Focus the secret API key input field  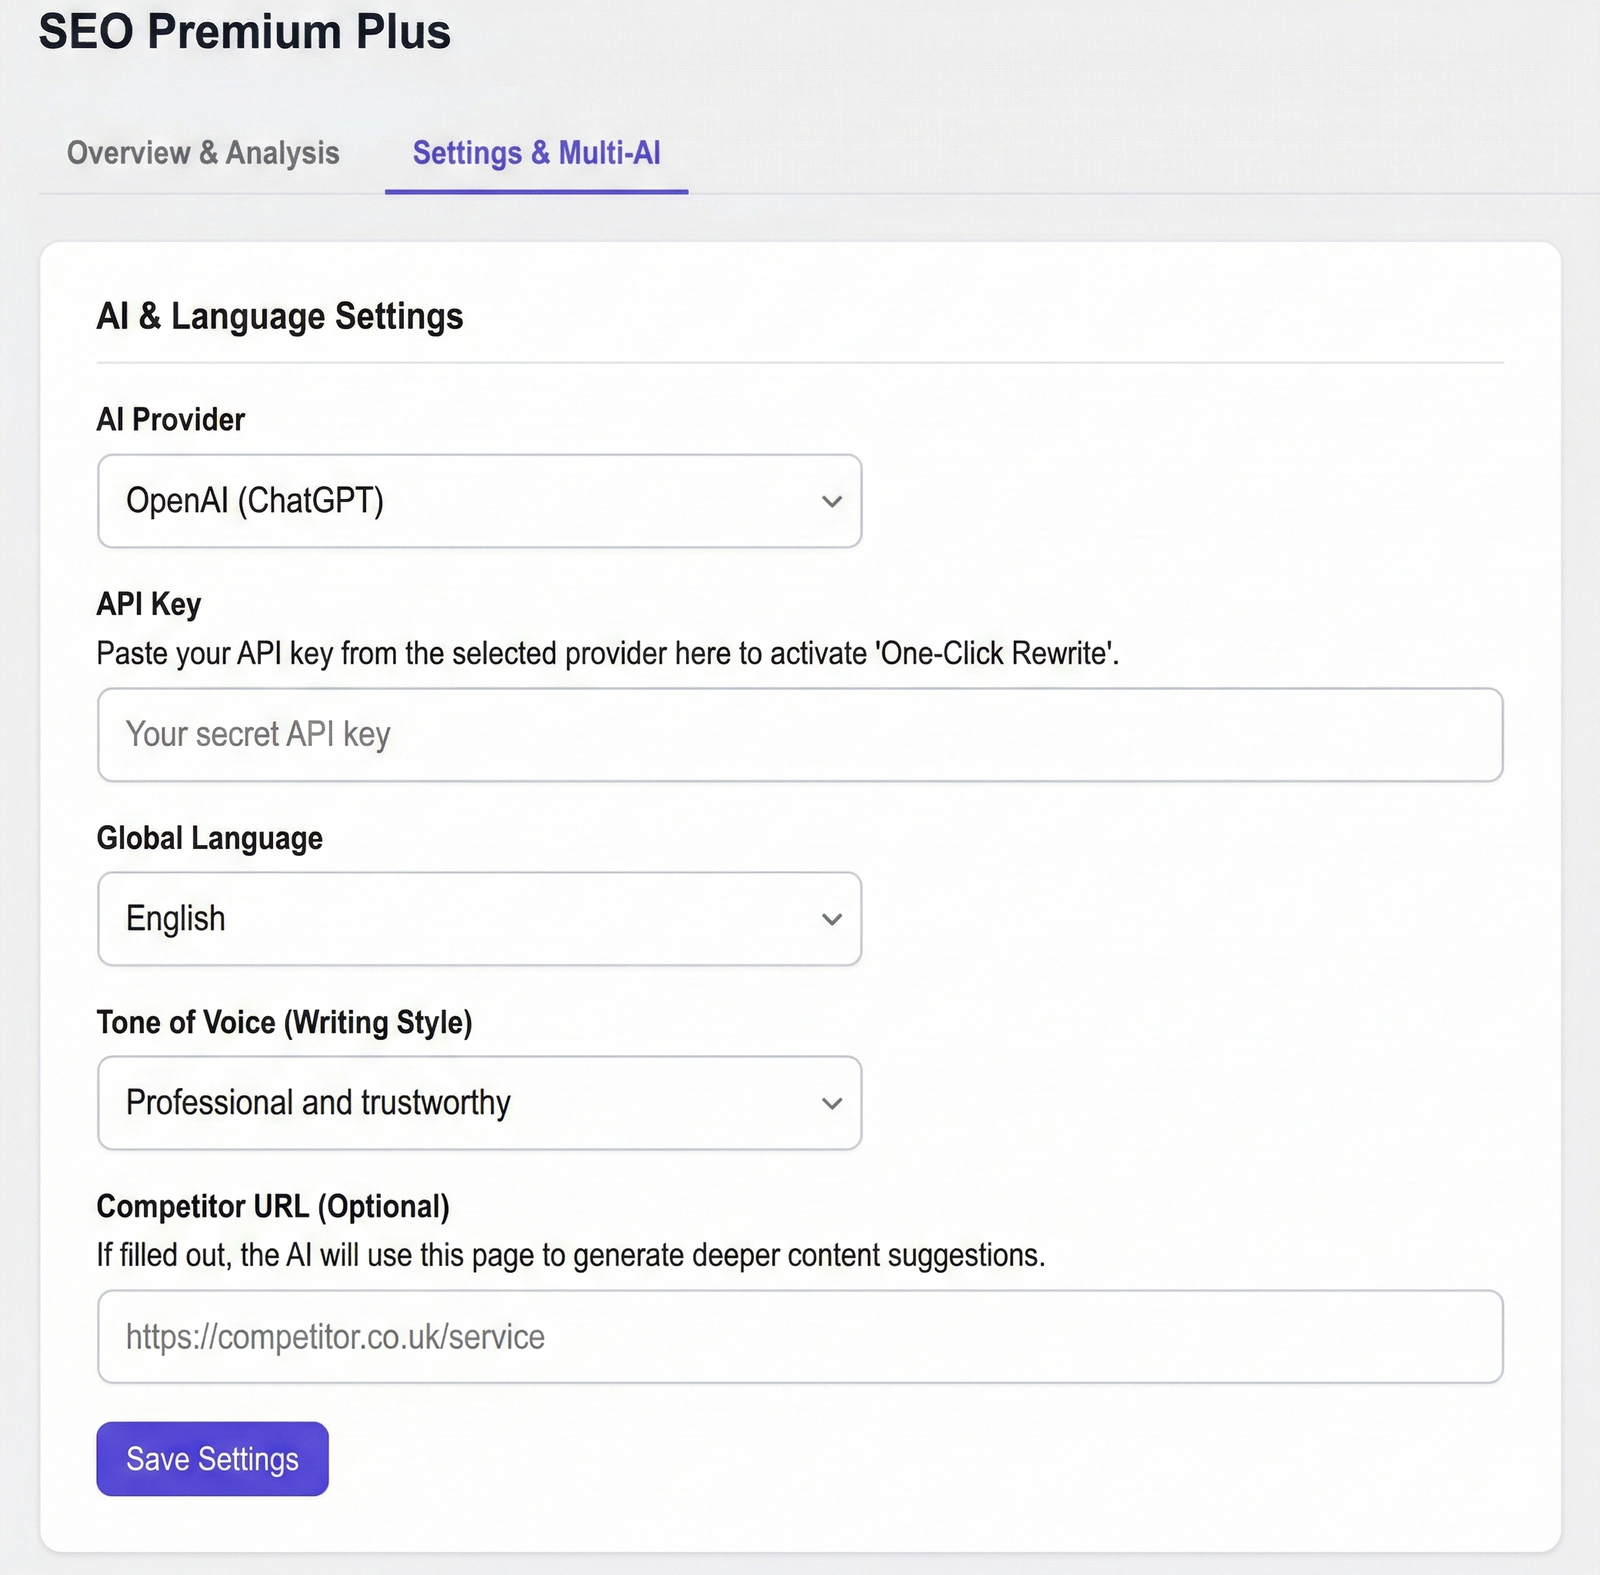[x=800, y=735]
